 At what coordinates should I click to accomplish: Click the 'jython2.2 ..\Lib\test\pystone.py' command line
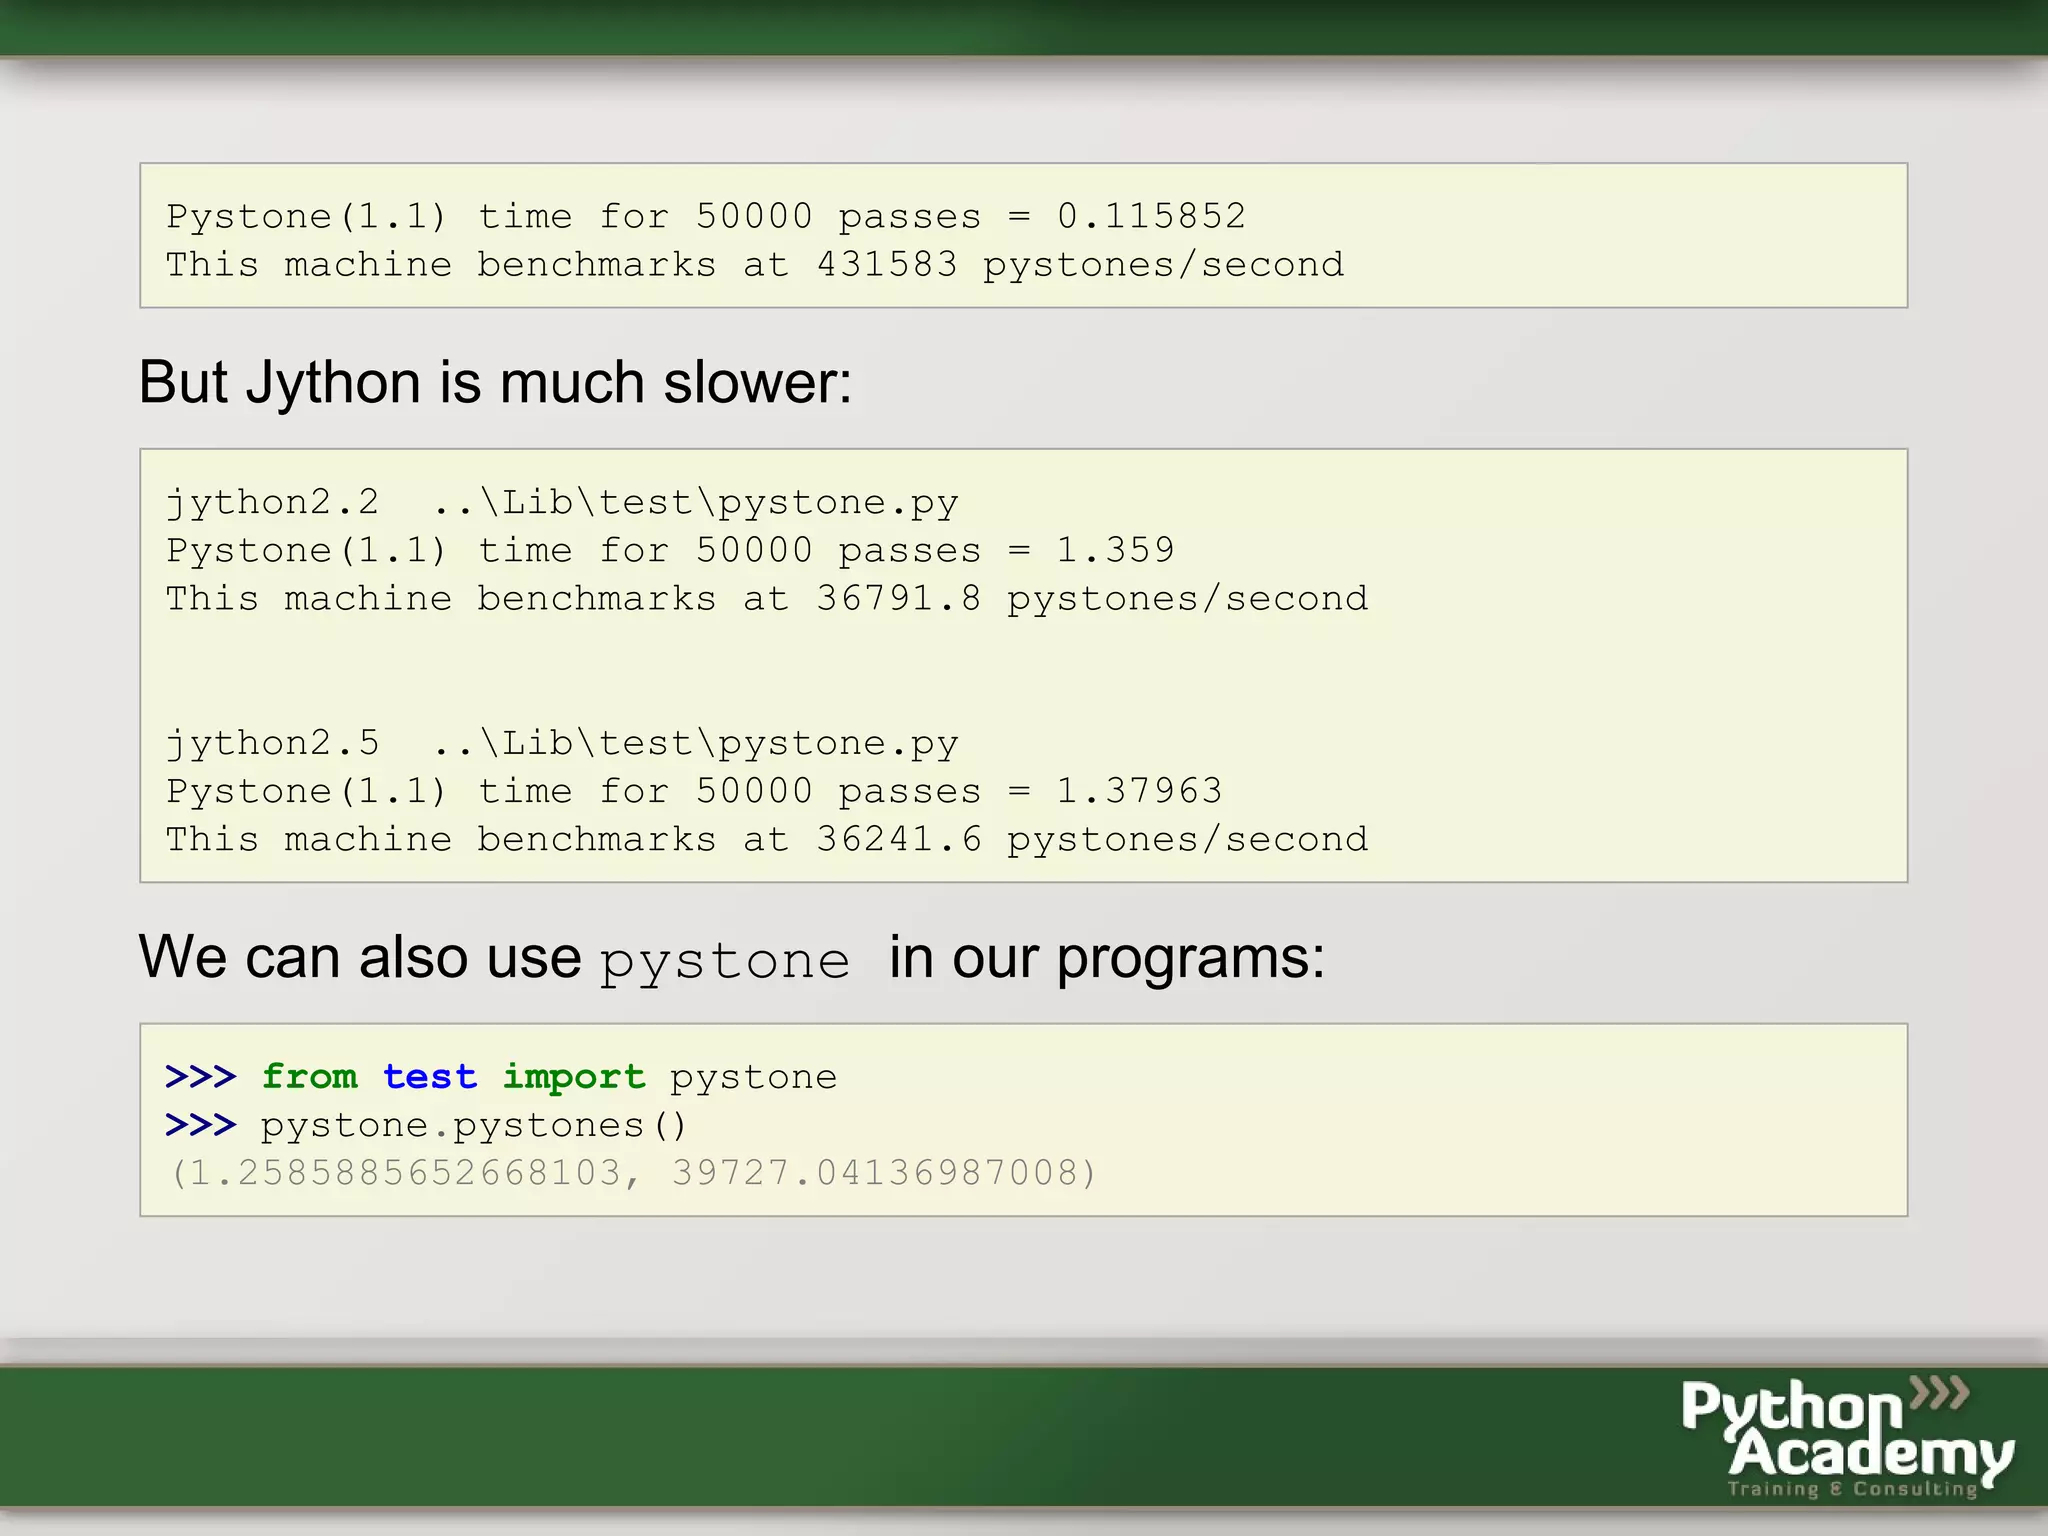click(562, 502)
